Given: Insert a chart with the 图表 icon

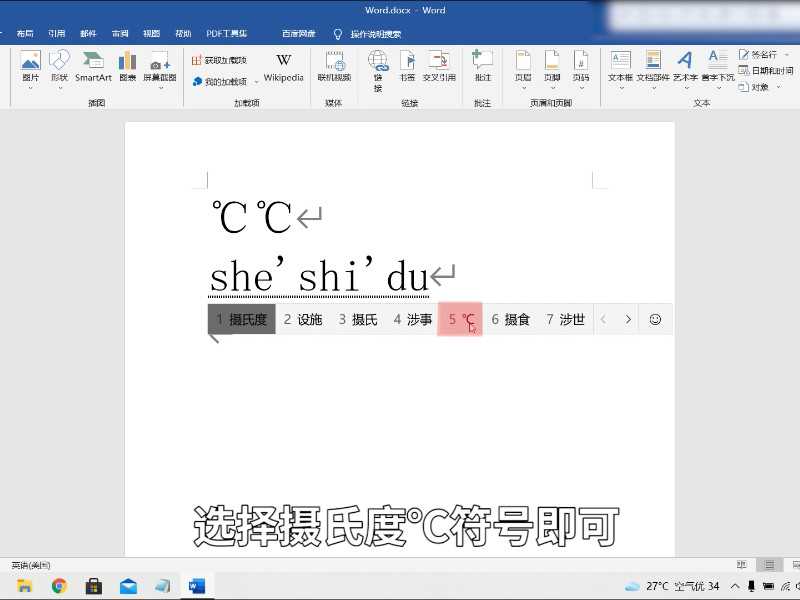Looking at the screenshot, I should [x=127, y=65].
